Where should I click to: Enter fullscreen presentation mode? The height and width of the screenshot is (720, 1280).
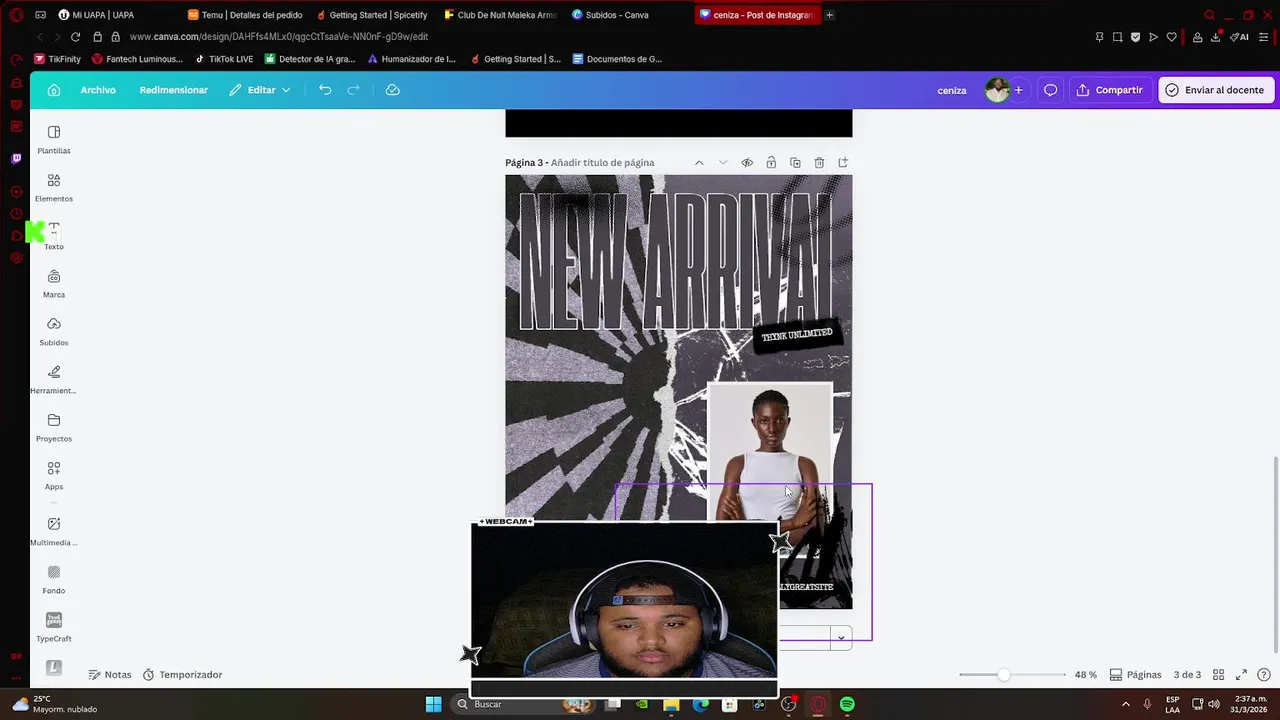(x=1241, y=675)
